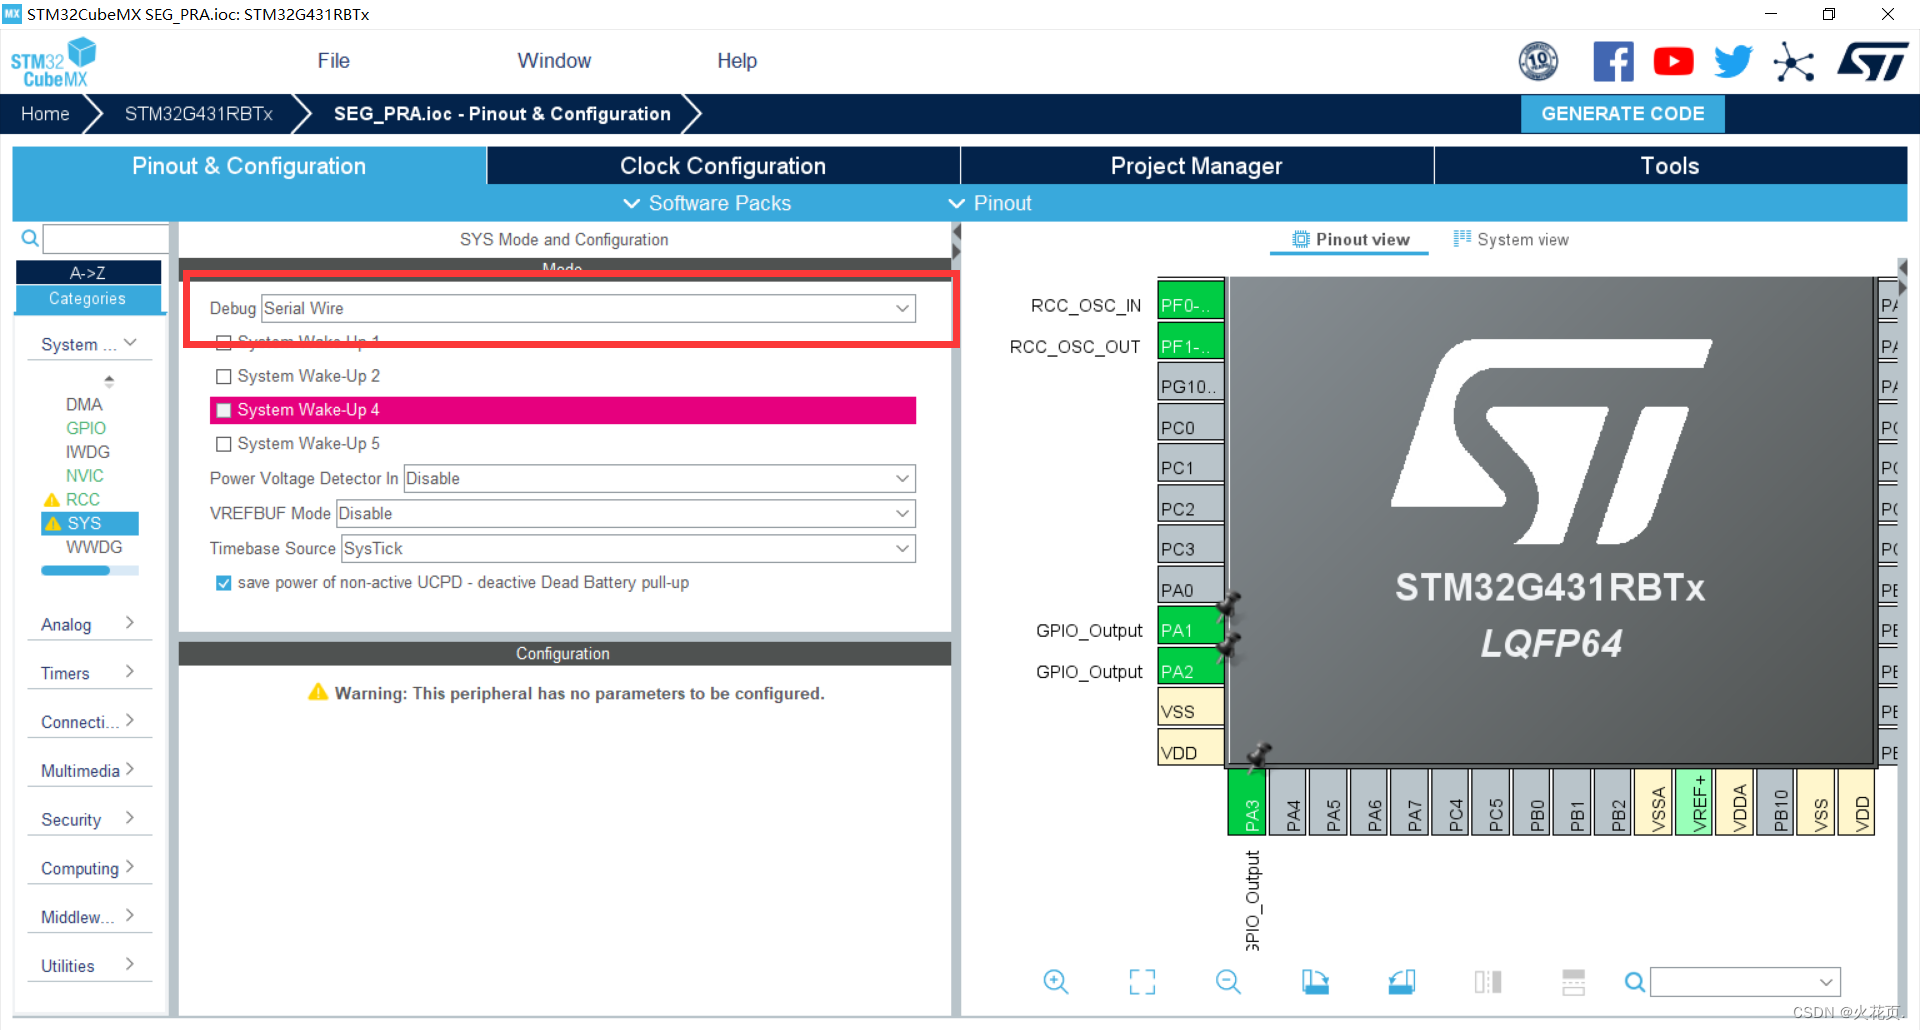This screenshot has width=1920, height=1030.
Task: Open the ST community network icon
Action: pyautogui.click(x=1793, y=61)
